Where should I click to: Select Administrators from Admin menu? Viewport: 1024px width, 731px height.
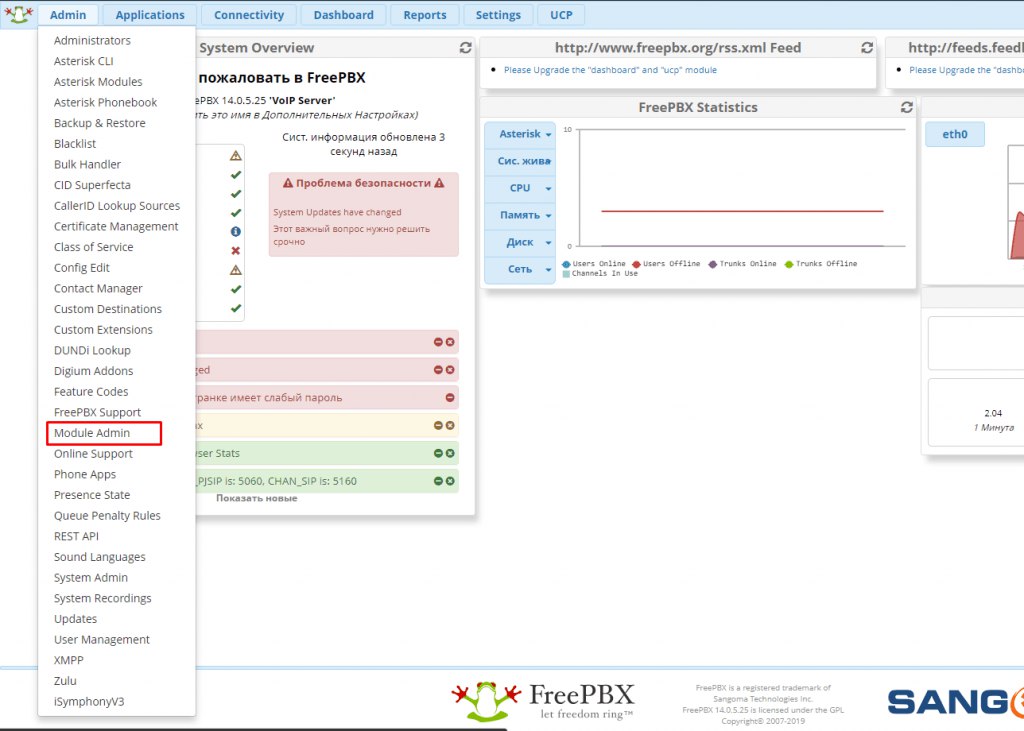pyautogui.click(x=92, y=41)
